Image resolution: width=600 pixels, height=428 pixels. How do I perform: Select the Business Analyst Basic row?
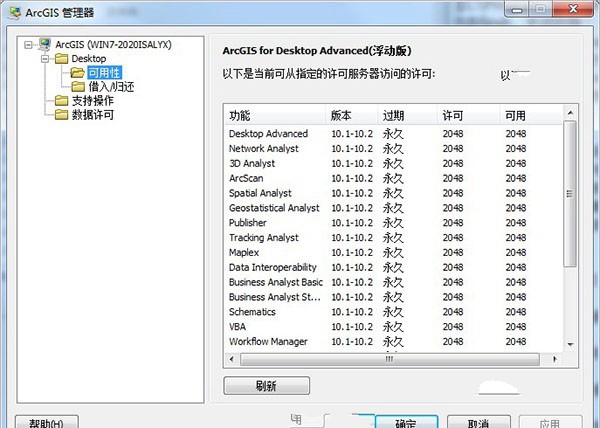tap(393, 282)
